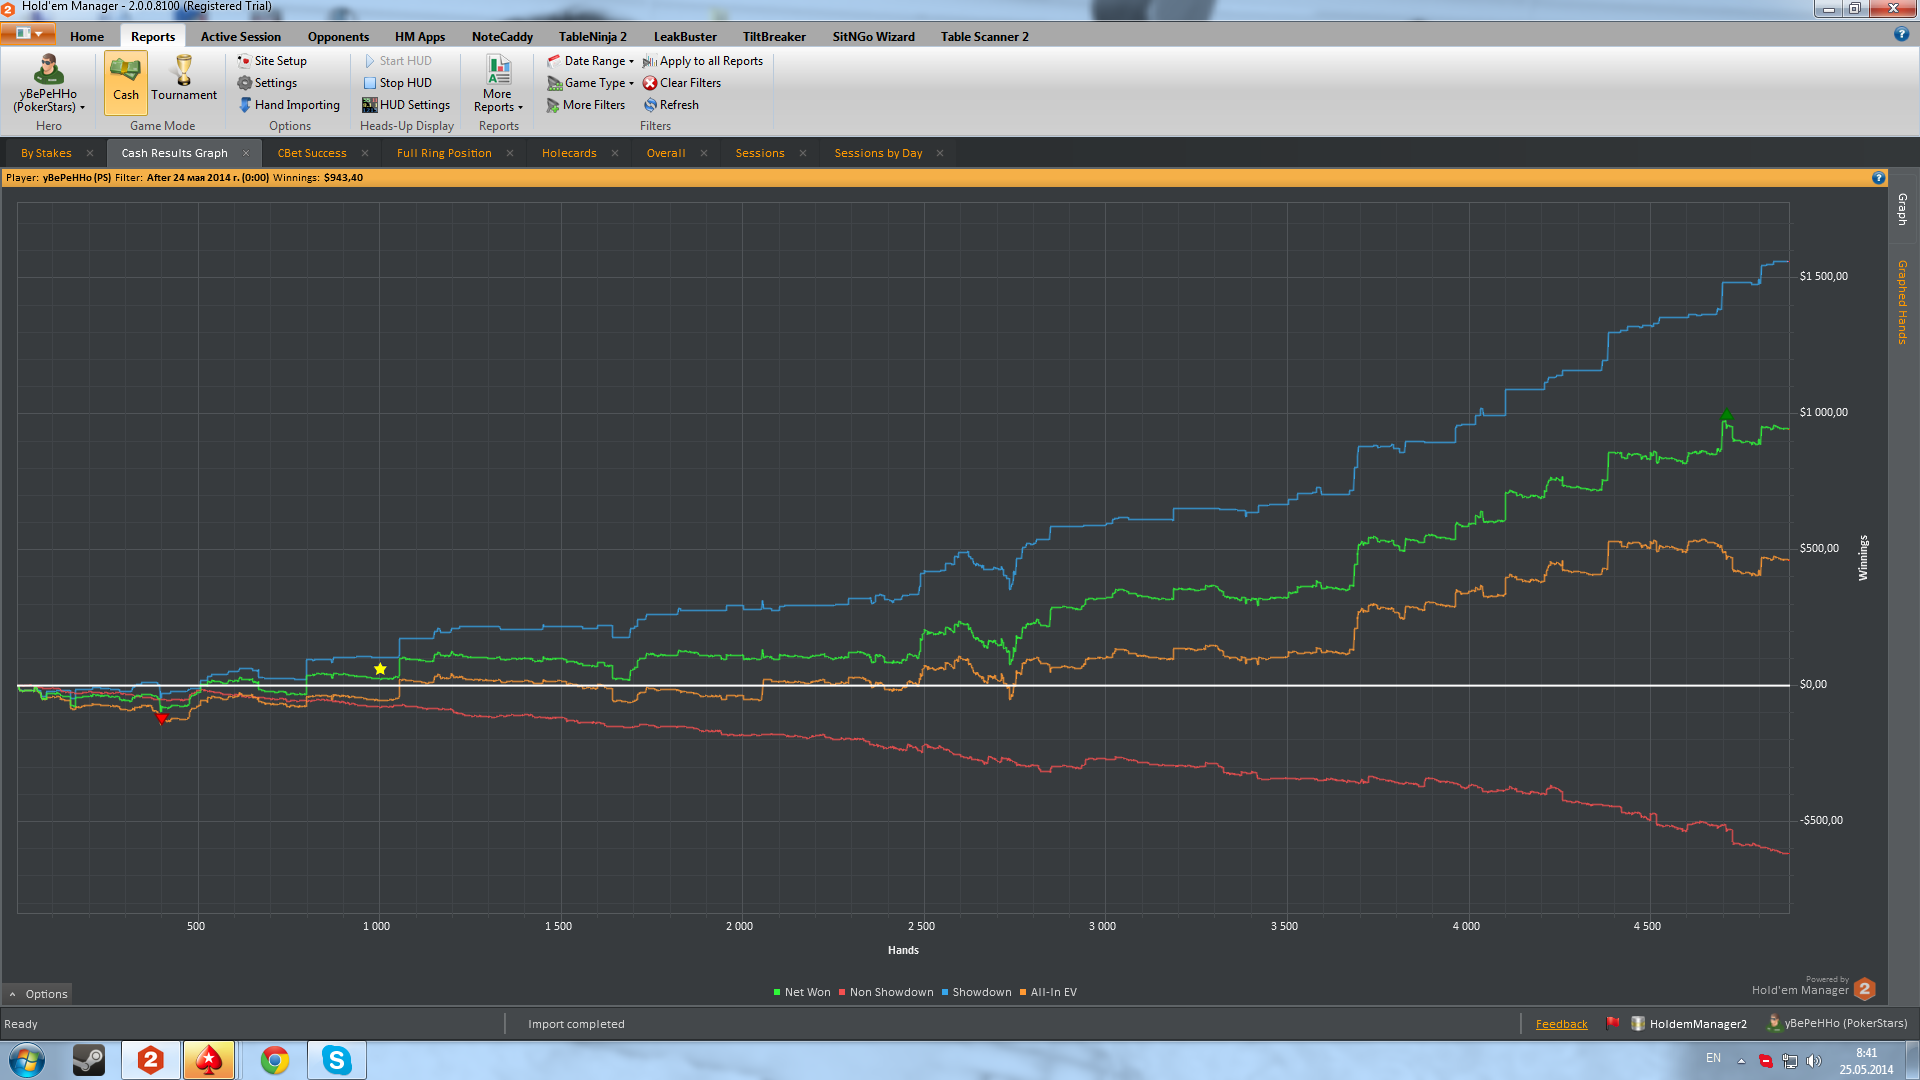This screenshot has height=1080, width=1920.
Task: Open Hand Importing
Action: pos(289,105)
